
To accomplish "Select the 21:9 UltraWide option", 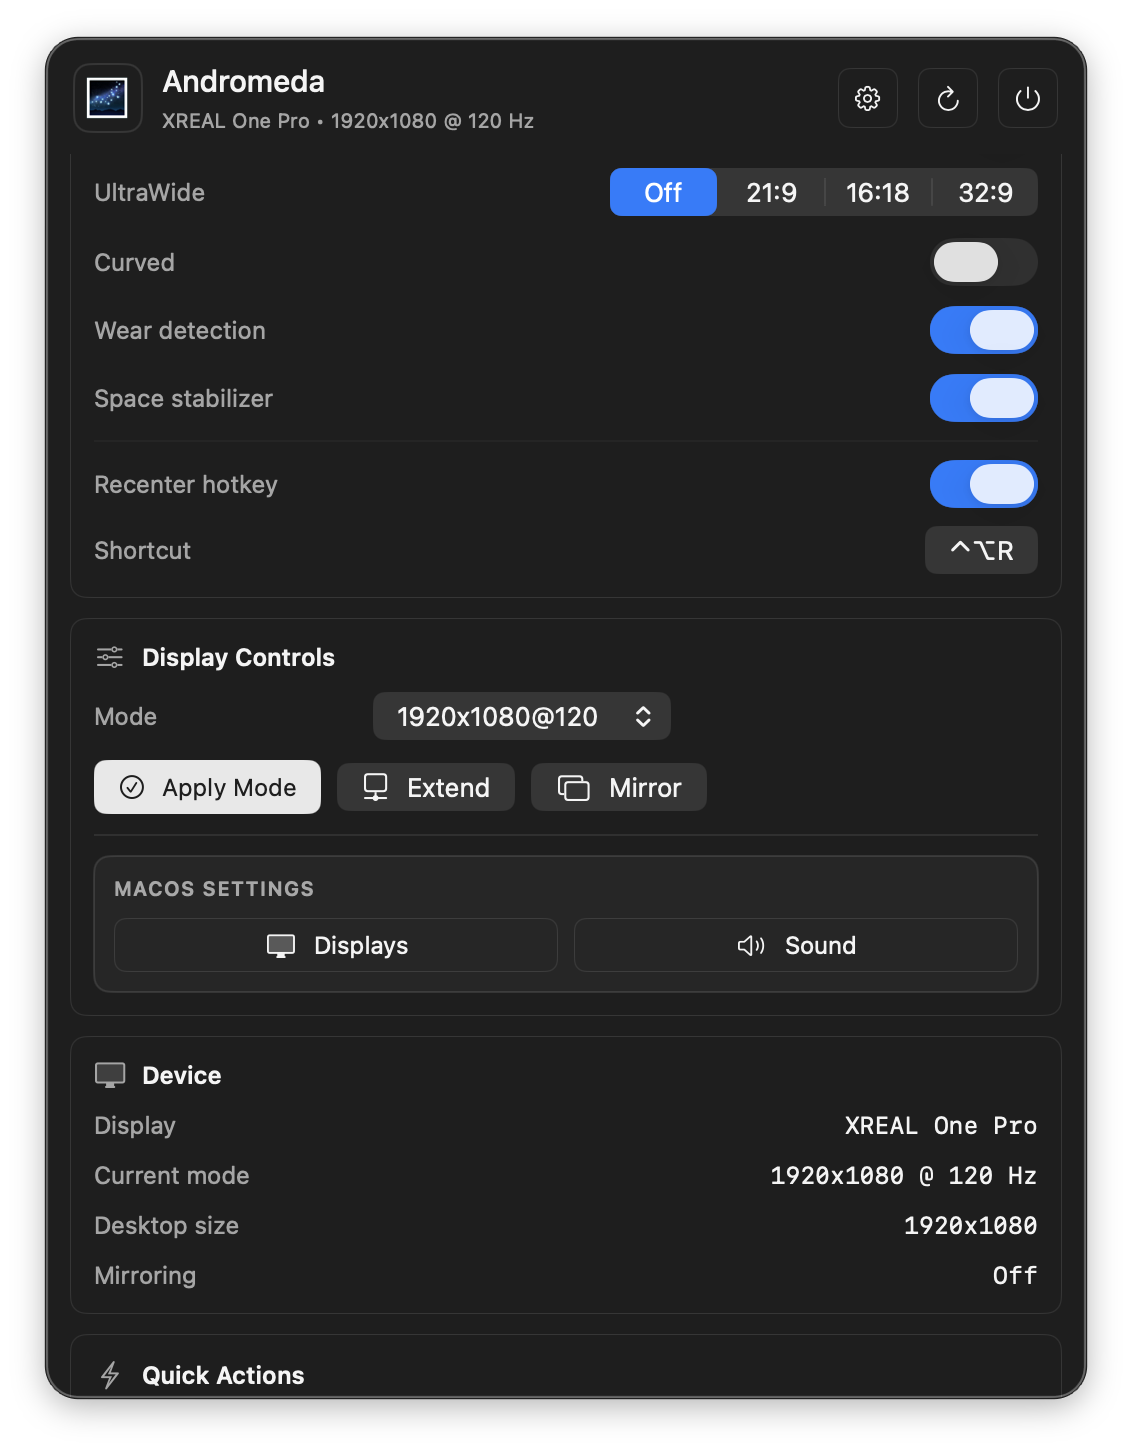I will coord(771,192).
